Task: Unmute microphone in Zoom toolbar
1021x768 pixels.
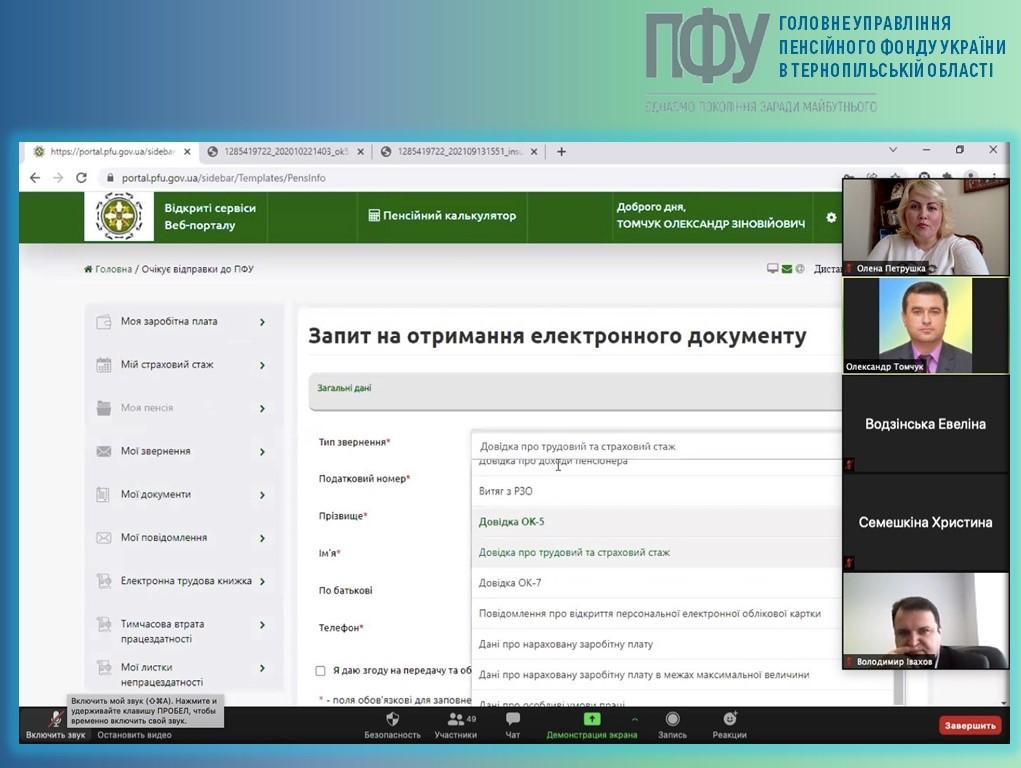Action: (x=55, y=725)
